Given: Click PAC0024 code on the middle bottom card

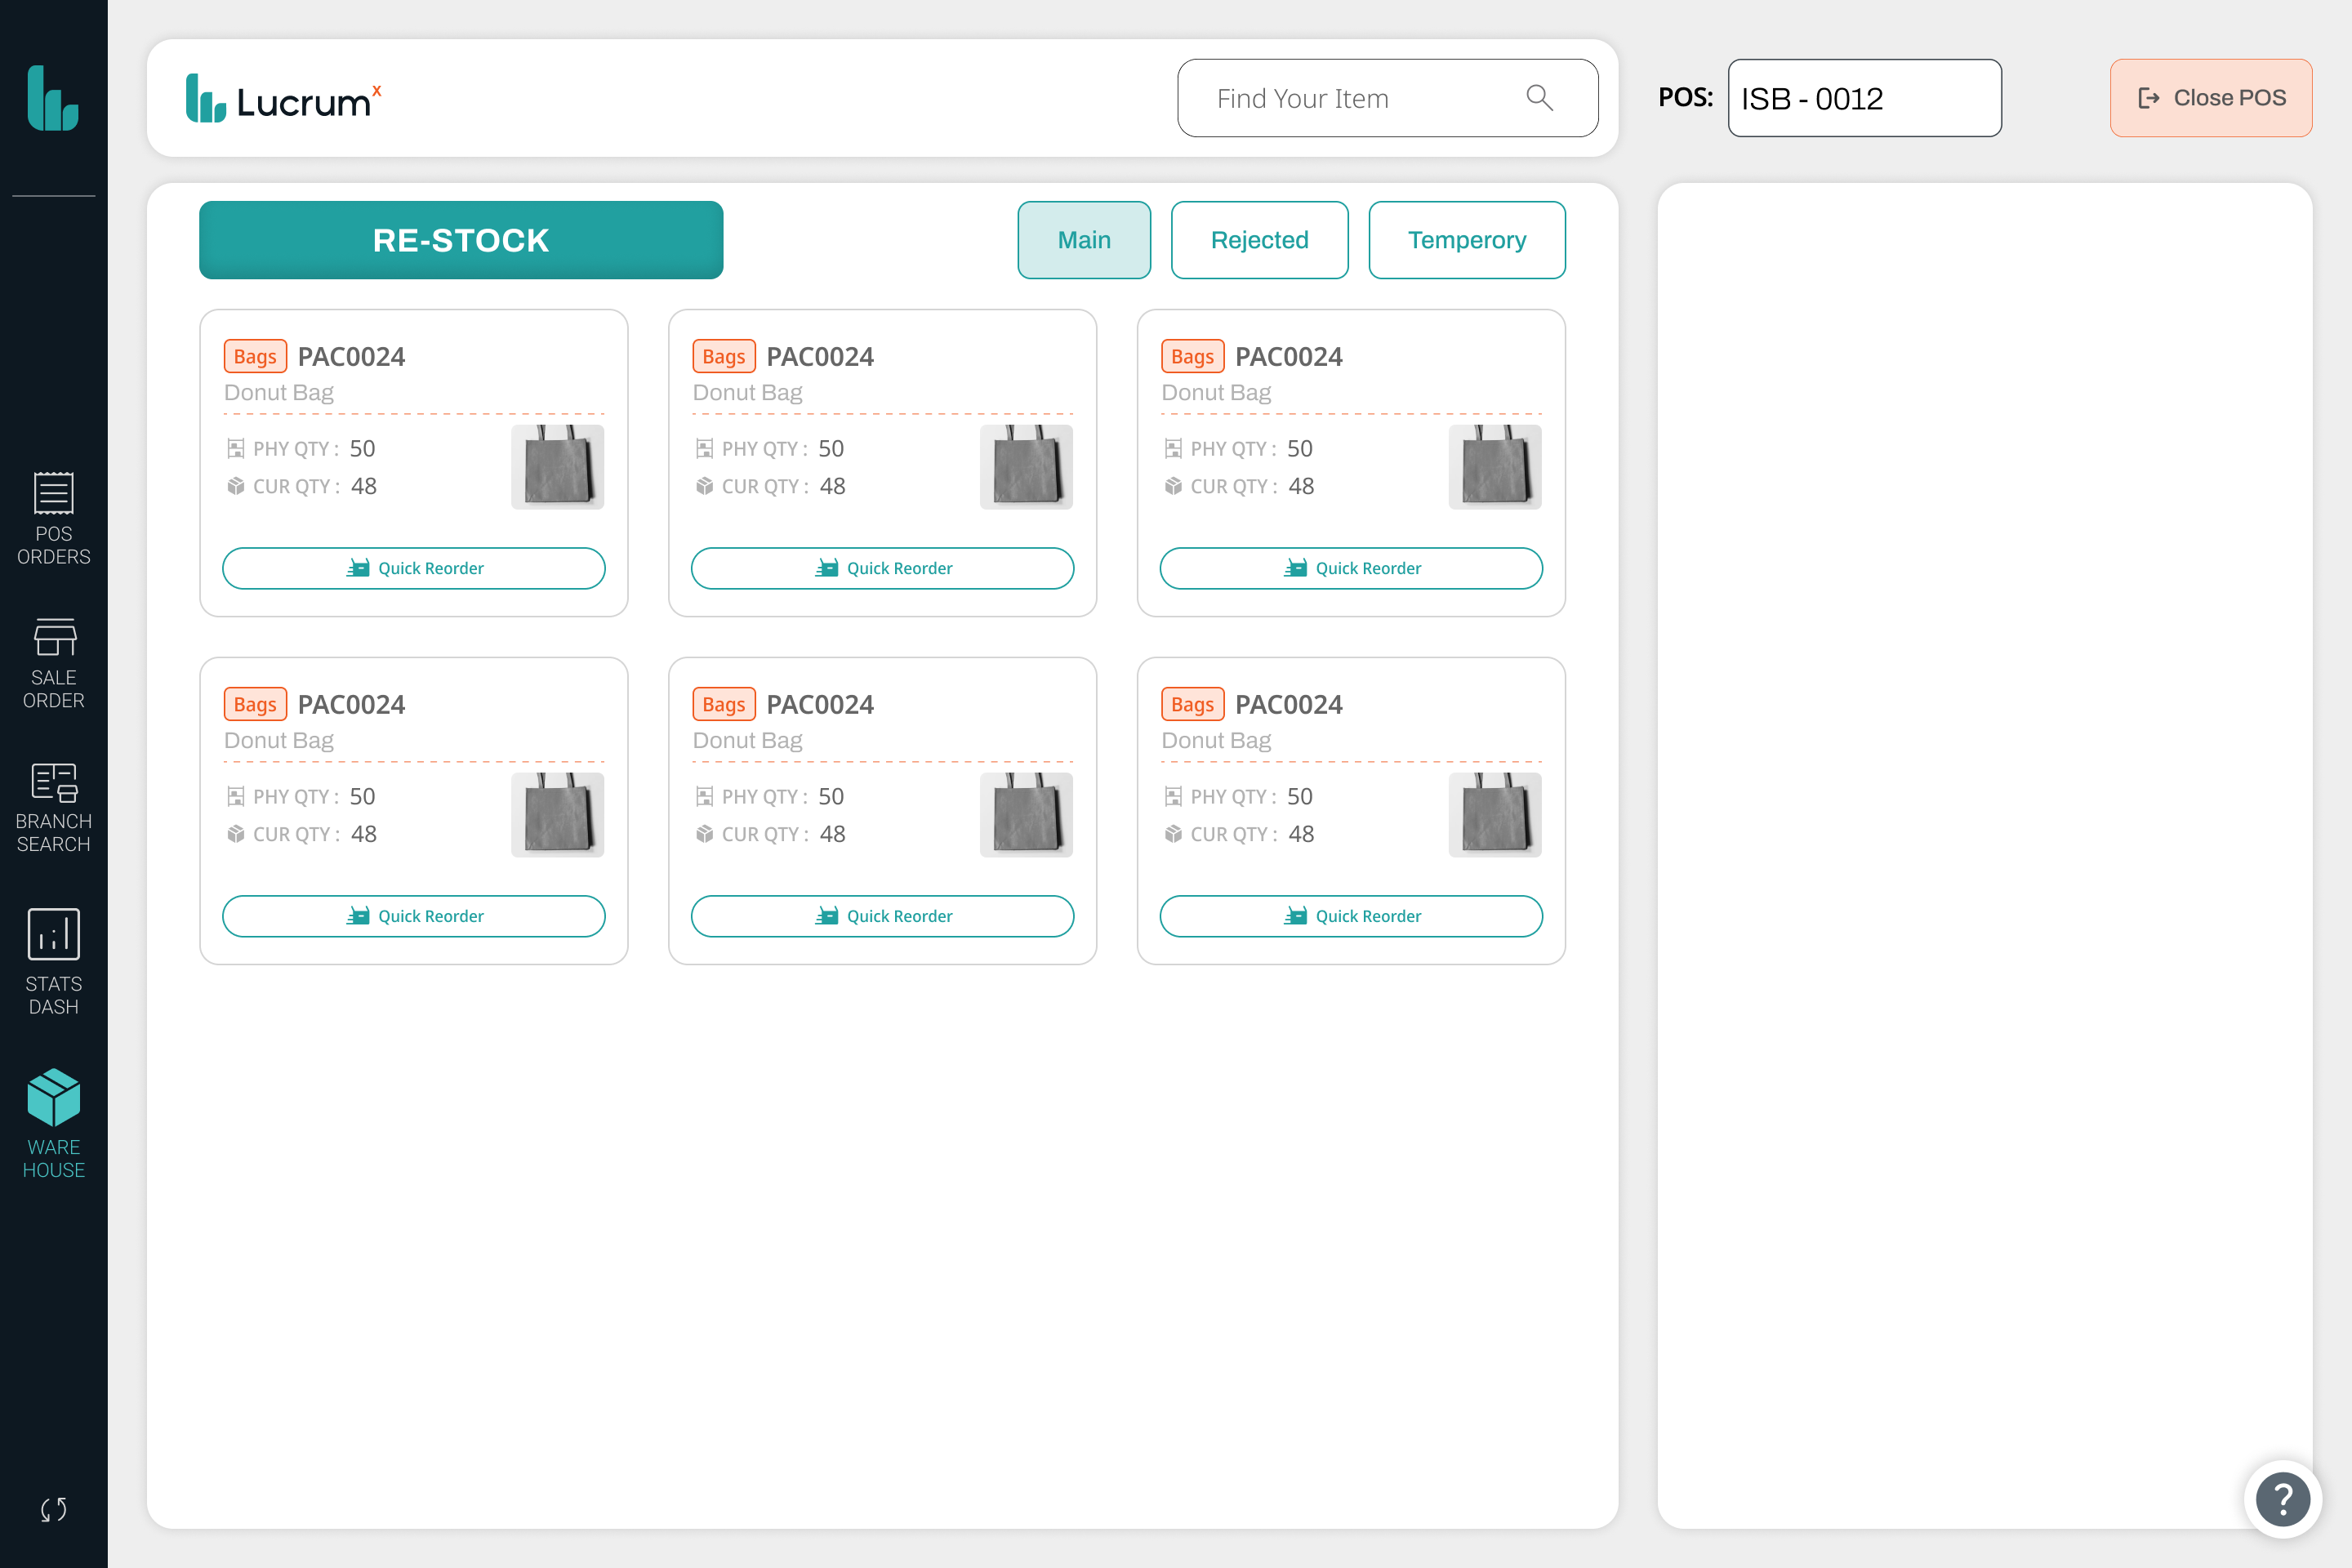Looking at the screenshot, I should click(x=820, y=705).
